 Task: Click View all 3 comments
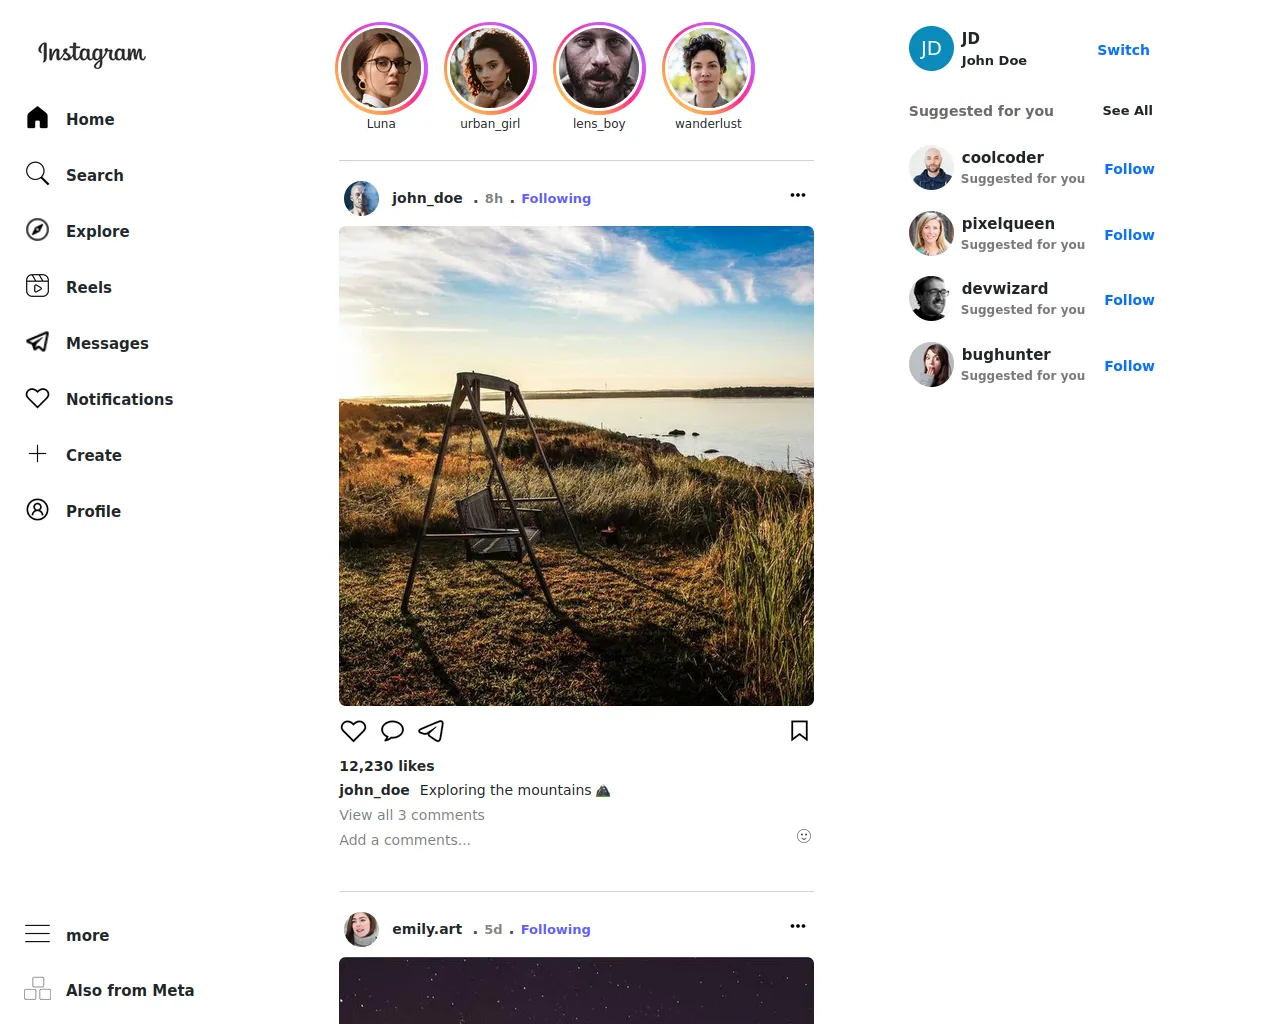412,815
